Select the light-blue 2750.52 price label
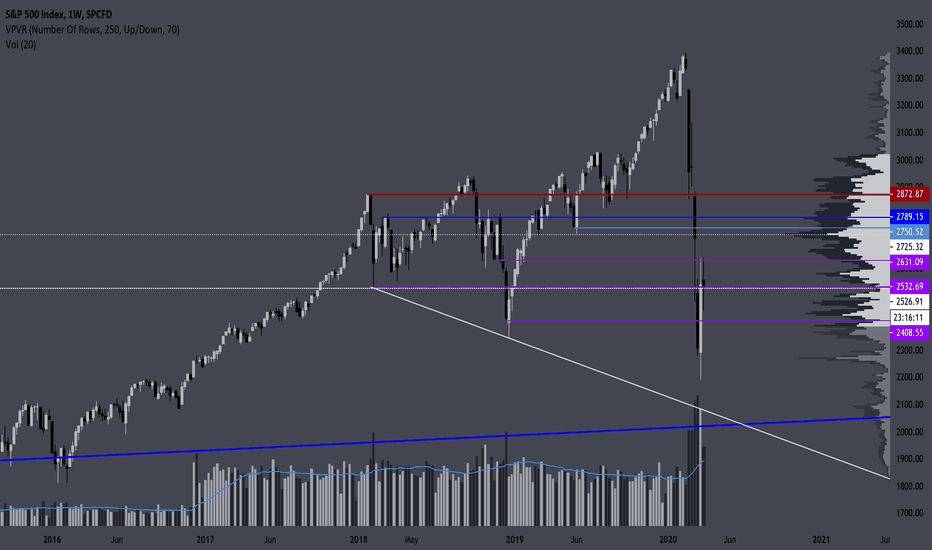This screenshot has height=550, width=932. point(909,232)
